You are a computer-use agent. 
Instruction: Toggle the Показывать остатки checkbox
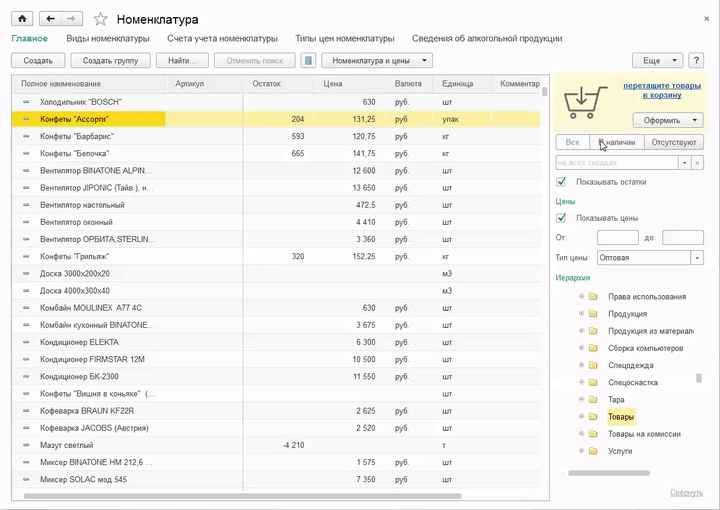point(562,182)
